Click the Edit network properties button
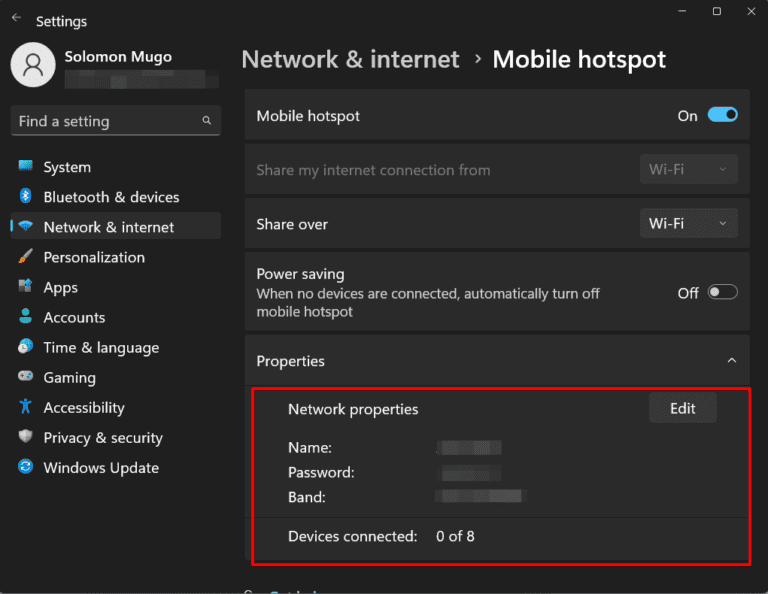 [682, 408]
